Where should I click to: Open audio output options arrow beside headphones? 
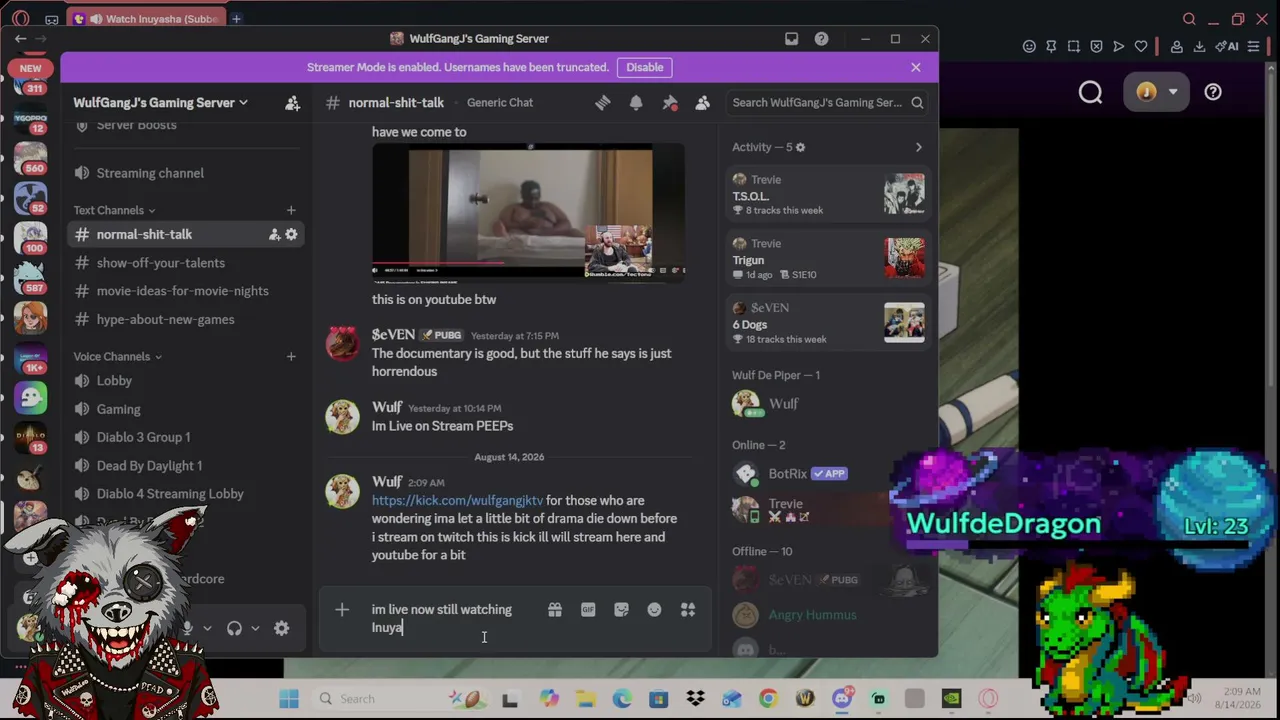point(255,628)
